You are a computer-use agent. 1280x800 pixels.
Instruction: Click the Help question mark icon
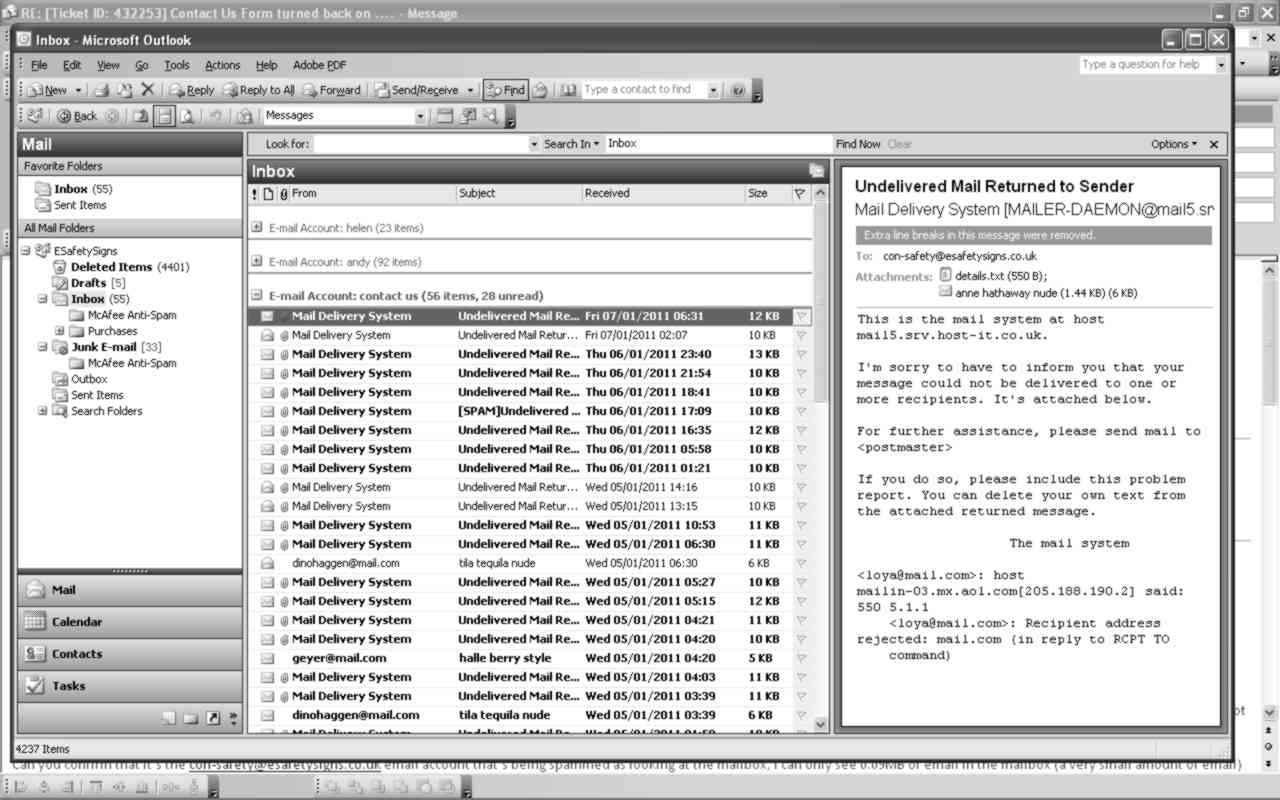point(738,90)
